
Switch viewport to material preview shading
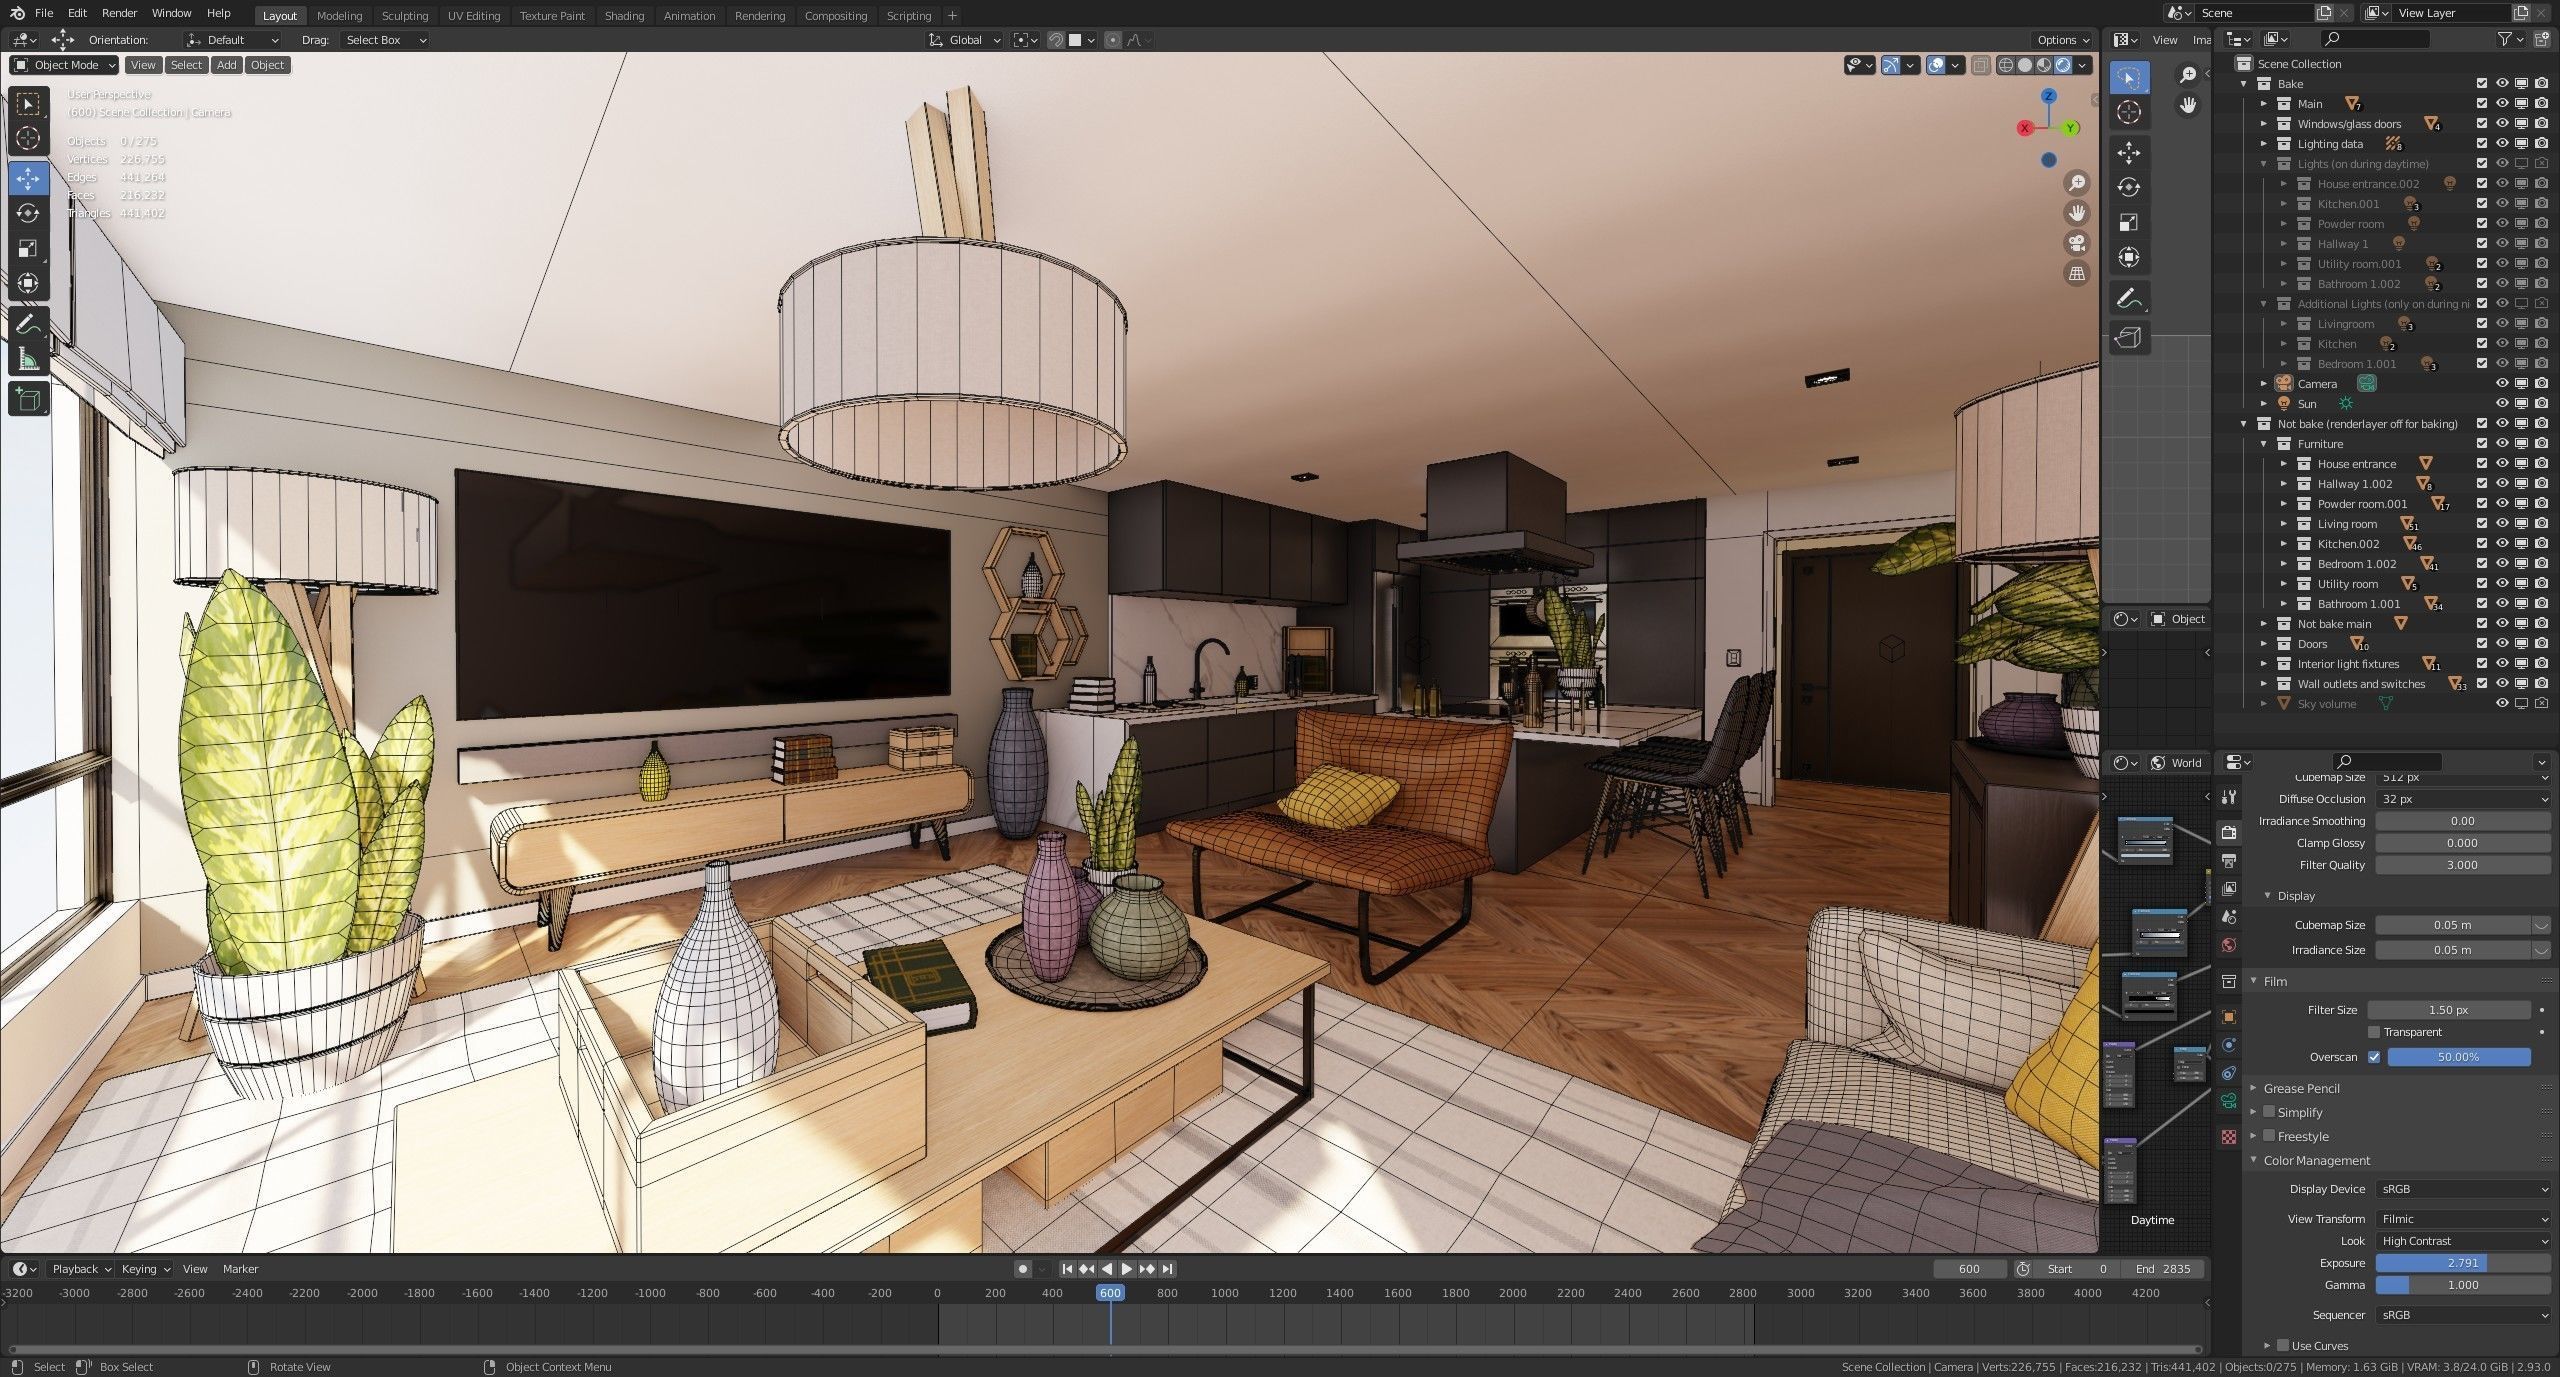(x=2044, y=65)
